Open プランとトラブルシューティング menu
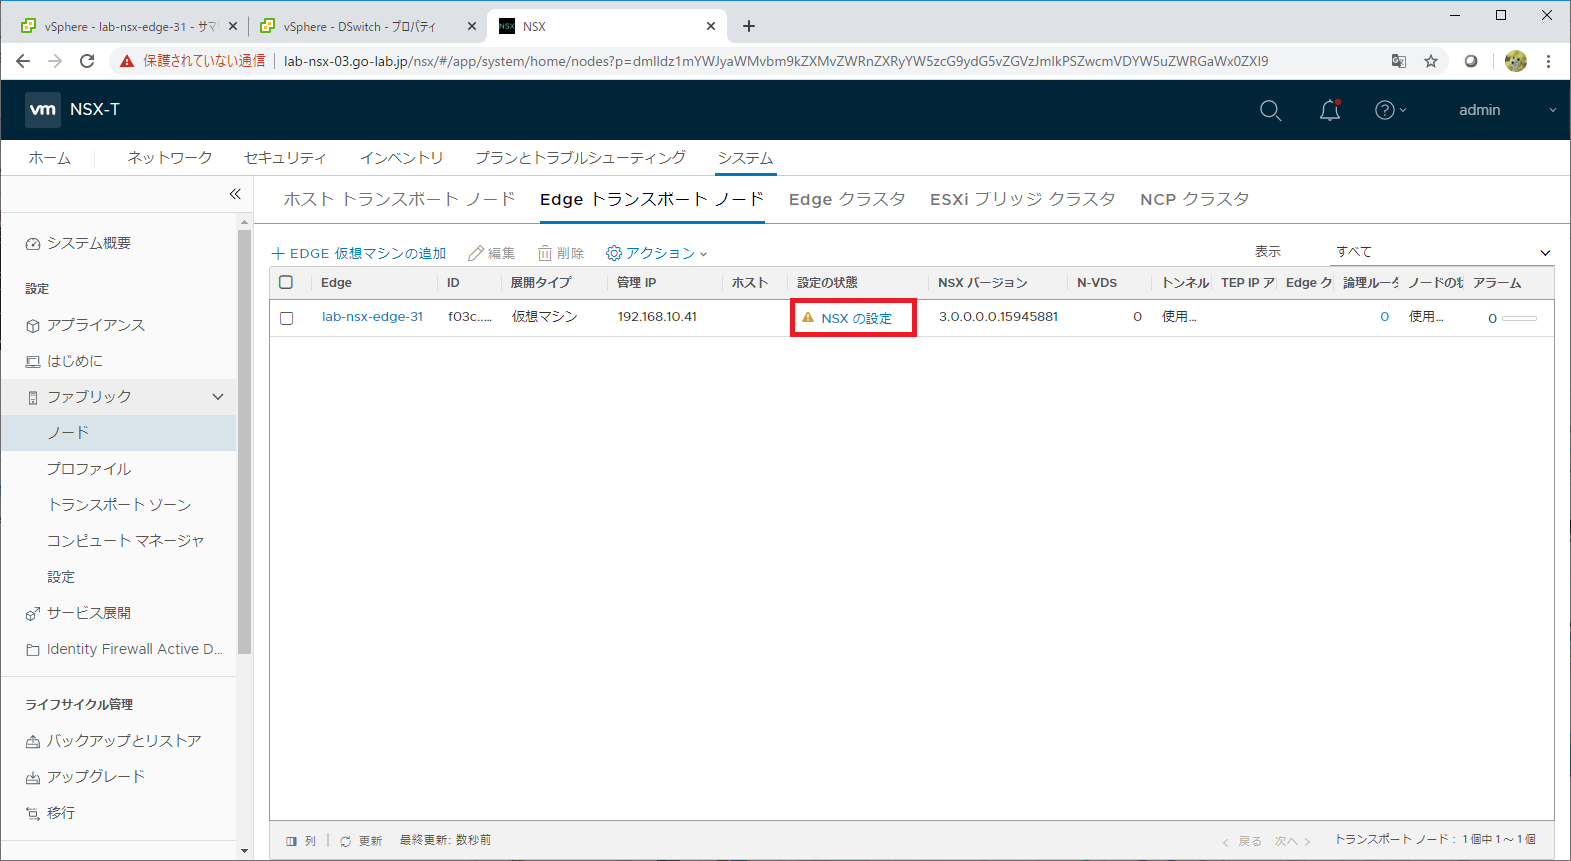 (x=580, y=158)
